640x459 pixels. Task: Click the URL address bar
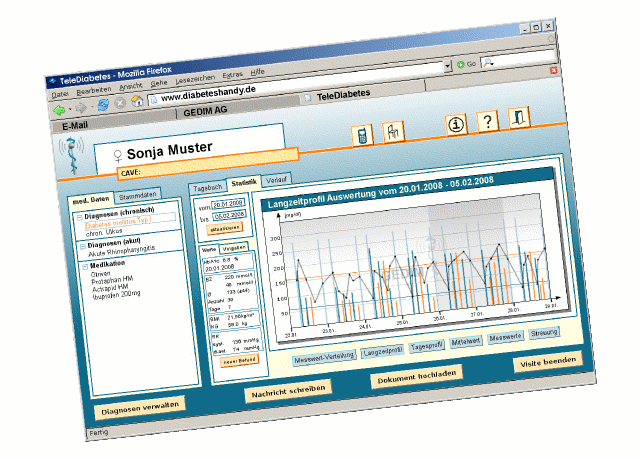296,83
